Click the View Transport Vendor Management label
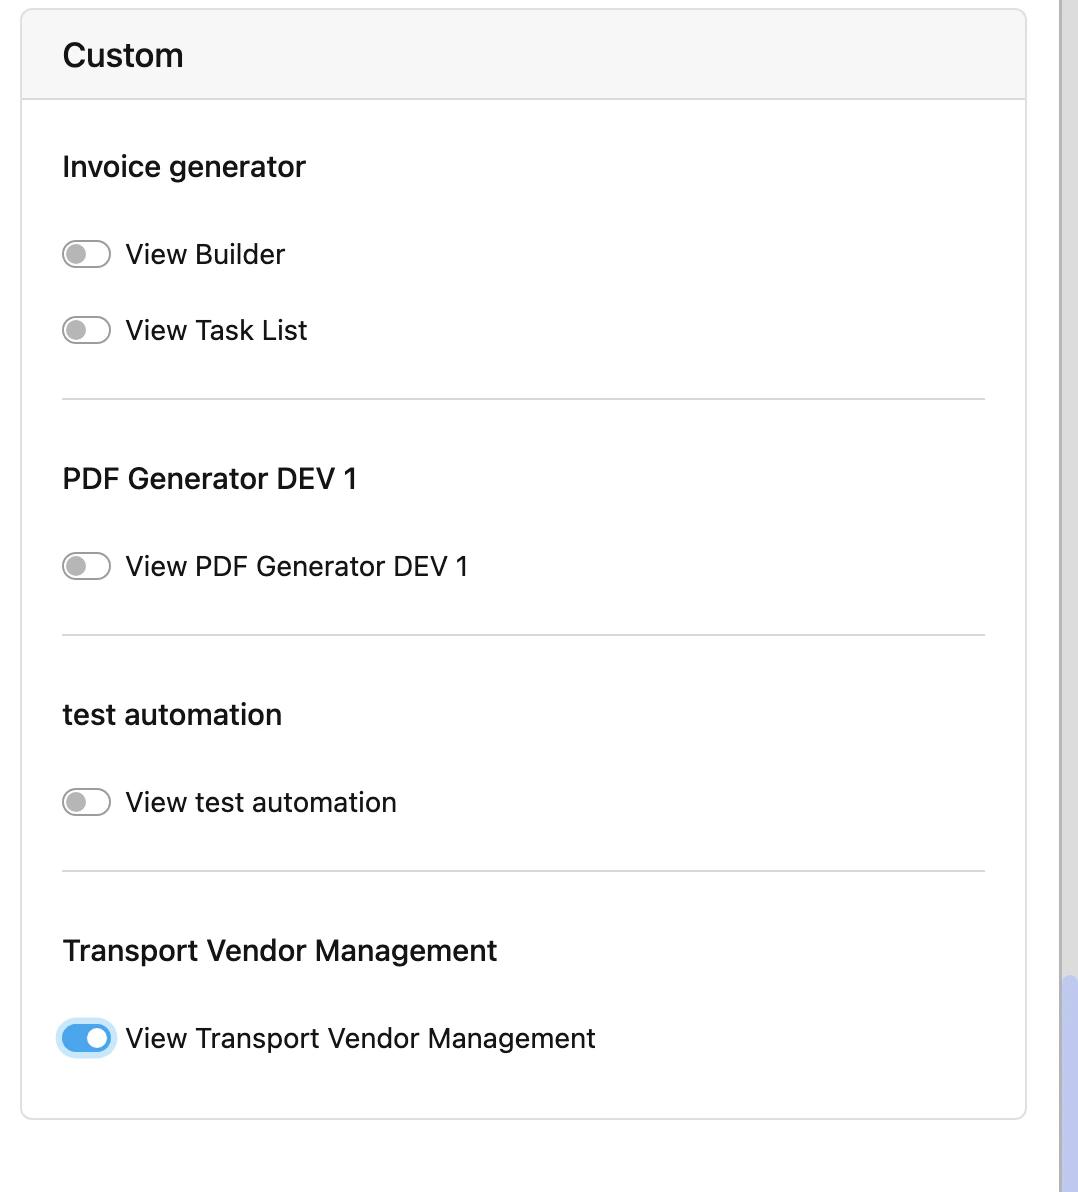Screen dimensions: 1078x1192 [359, 1038]
